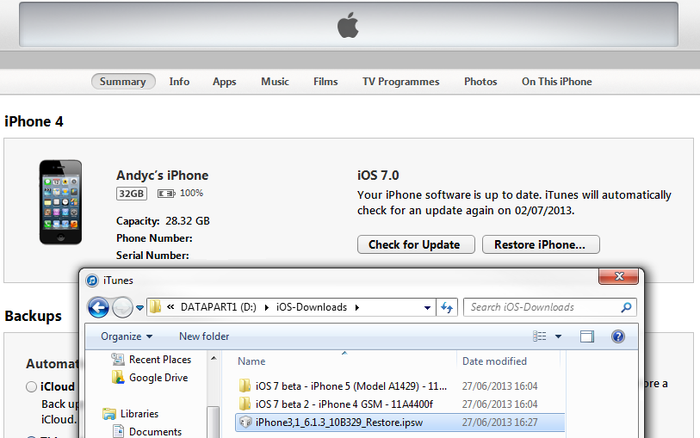Screen dimensions: 700x438
Task: Click iOS-Downloads in the address path
Action: [x=312, y=307]
